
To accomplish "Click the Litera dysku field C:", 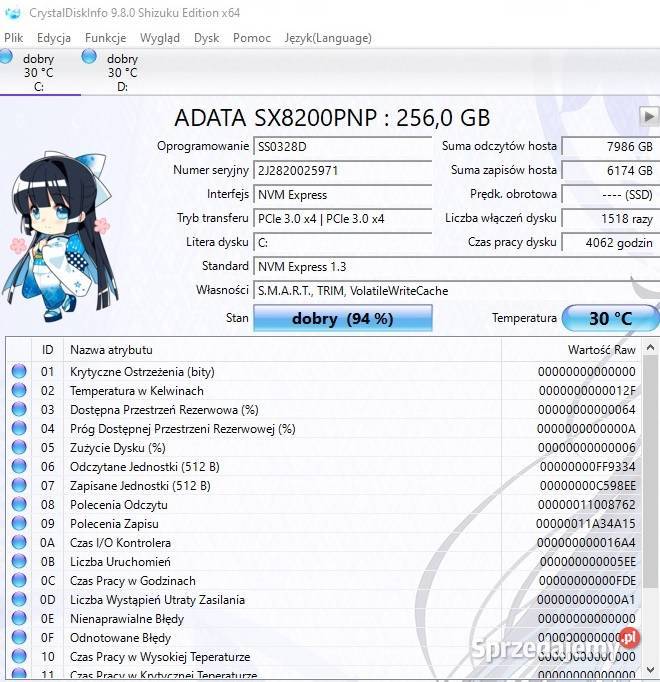I will click(x=342, y=242).
